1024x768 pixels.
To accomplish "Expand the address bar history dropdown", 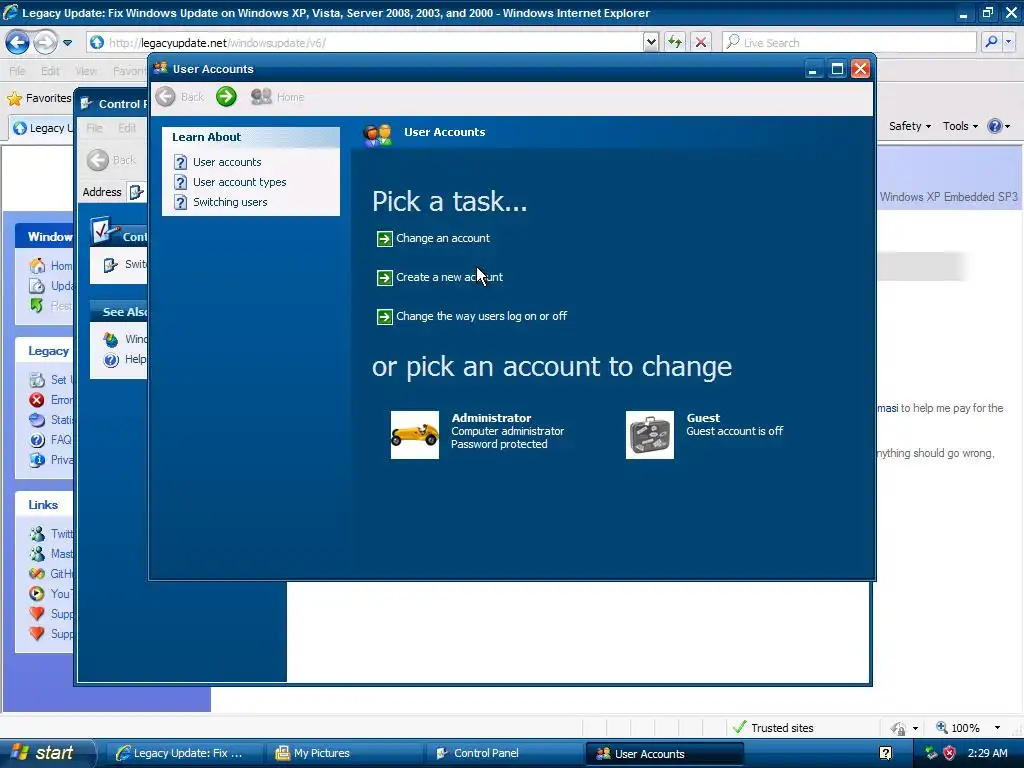I will pos(650,43).
